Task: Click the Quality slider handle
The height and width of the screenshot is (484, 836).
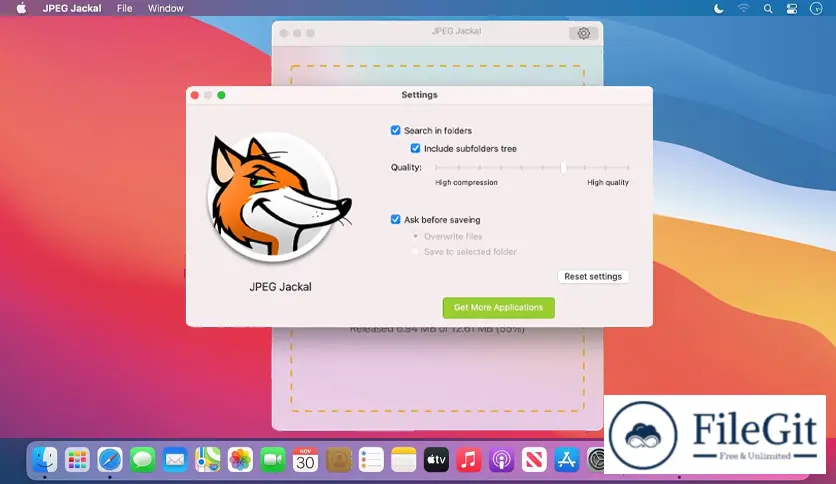Action: tap(563, 167)
